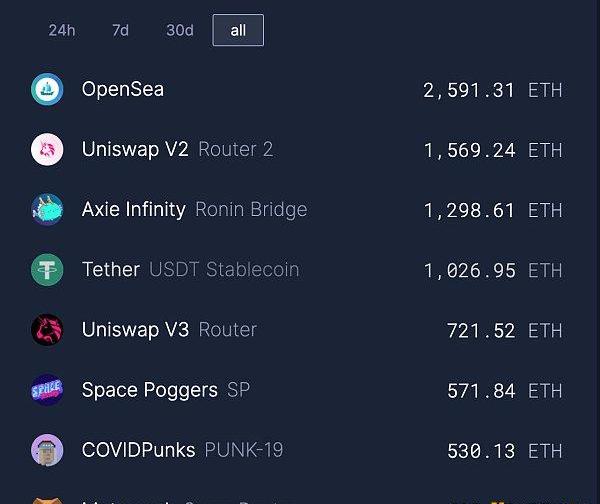600x504 pixels.
Task: Click the OpenSea sailboat icon
Action: click(x=47, y=90)
